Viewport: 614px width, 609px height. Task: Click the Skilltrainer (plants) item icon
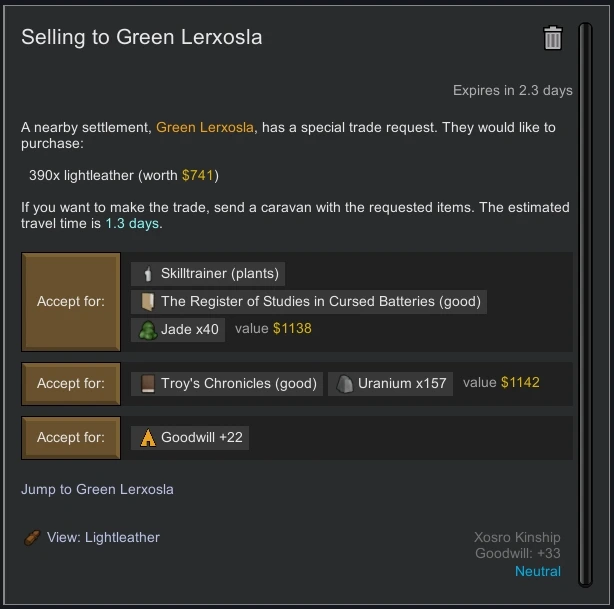click(x=147, y=273)
